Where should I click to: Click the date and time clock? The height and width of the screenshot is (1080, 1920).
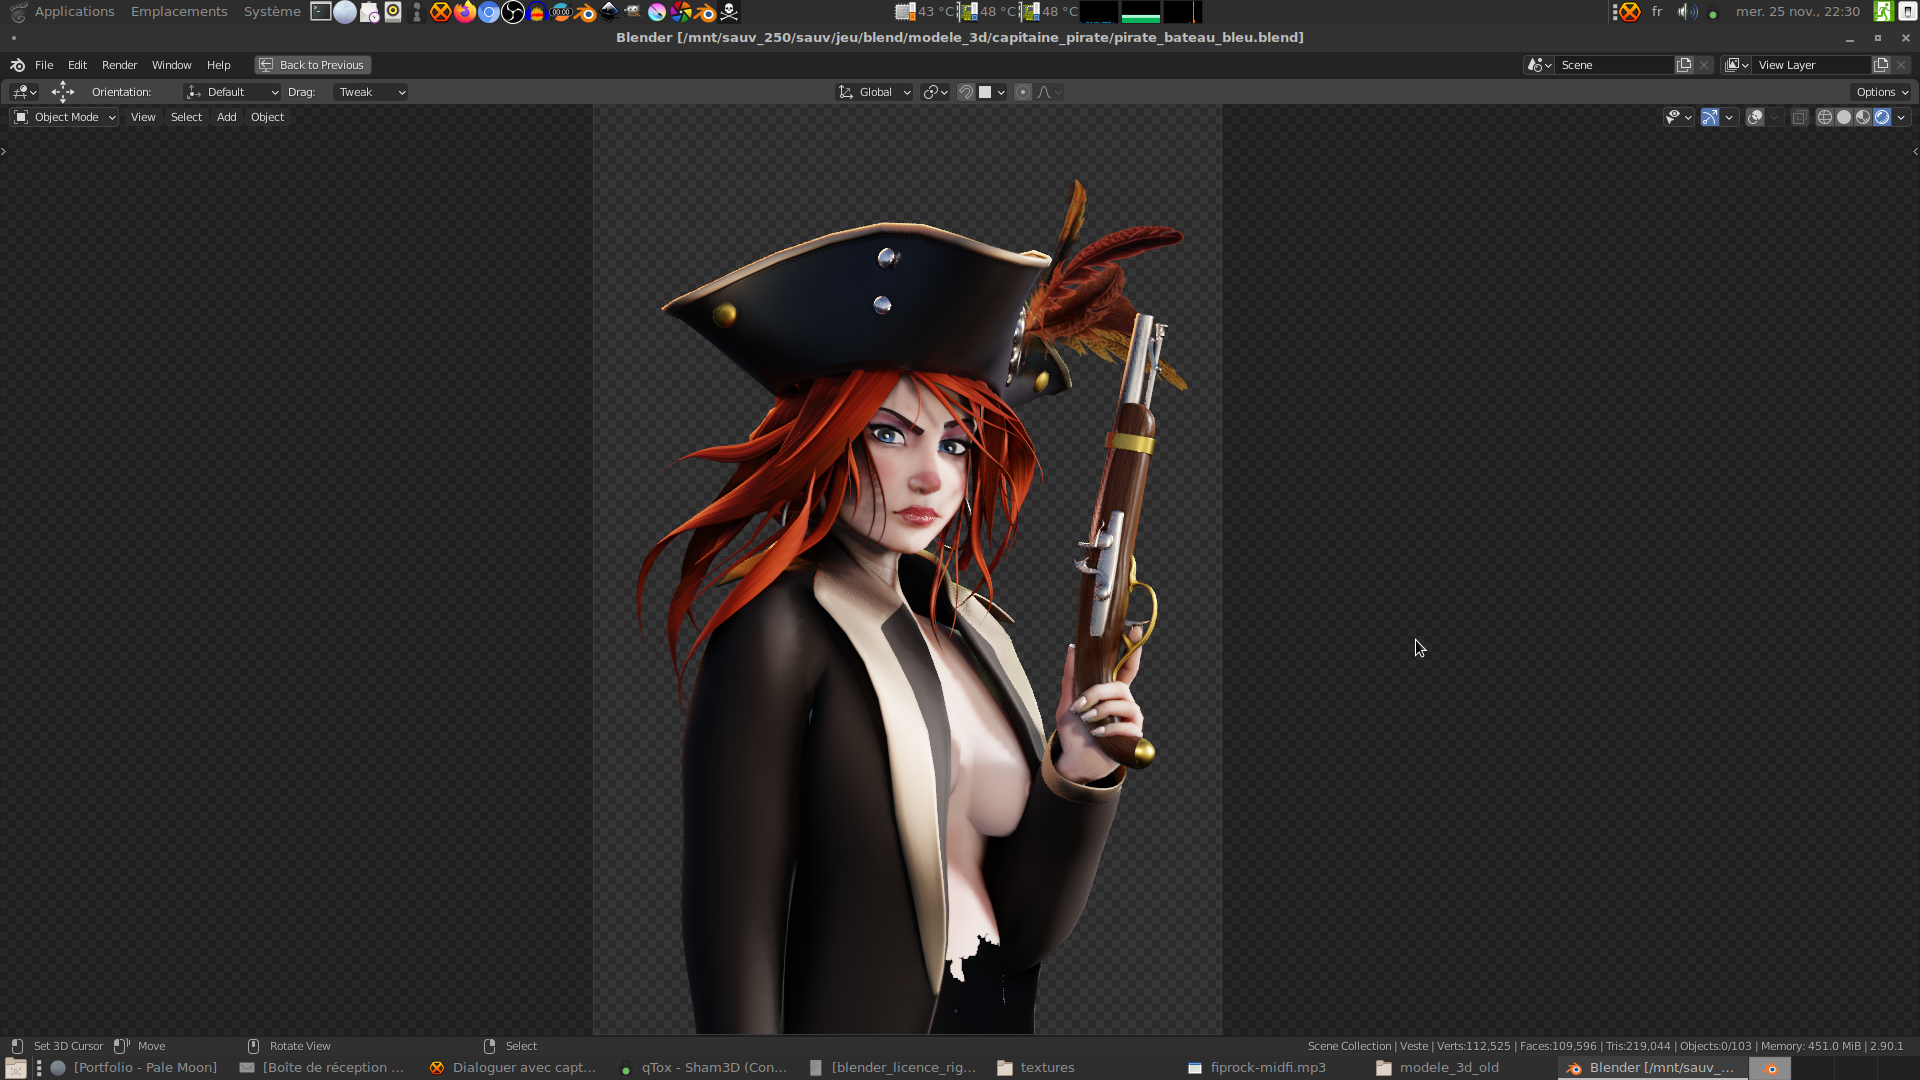tap(1798, 12)
